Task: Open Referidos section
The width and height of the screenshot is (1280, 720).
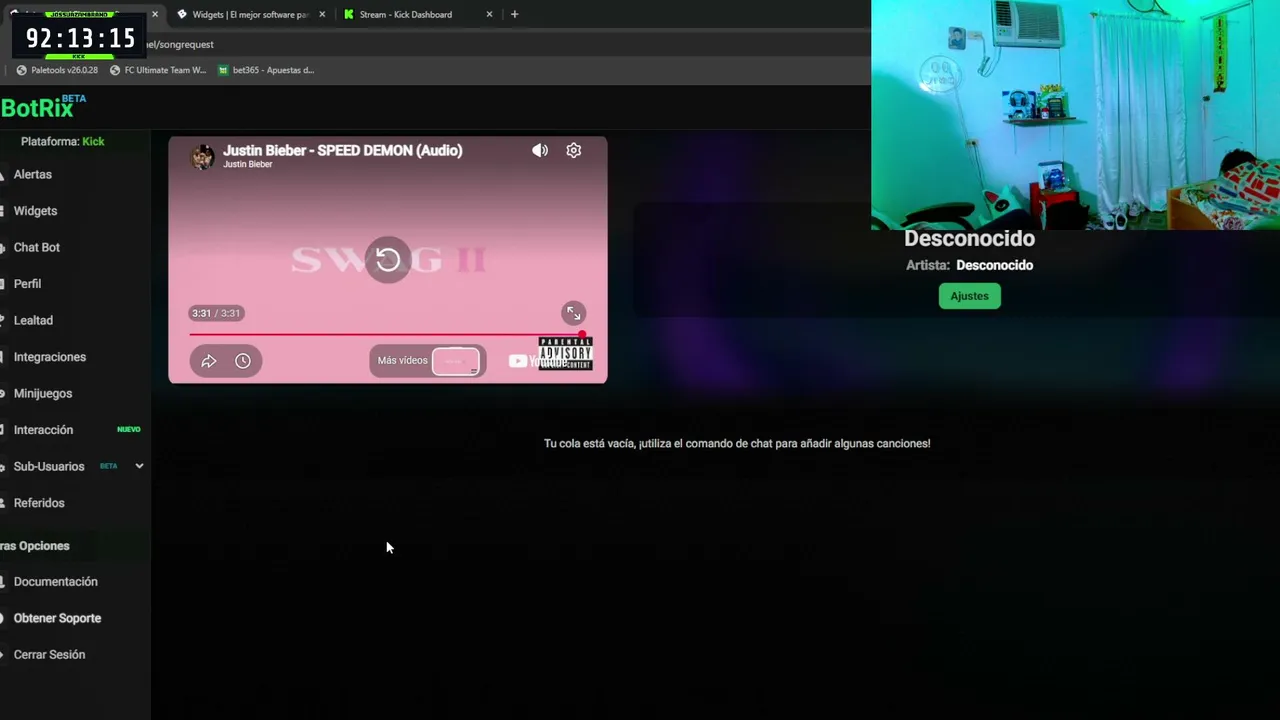Action: 39,503
